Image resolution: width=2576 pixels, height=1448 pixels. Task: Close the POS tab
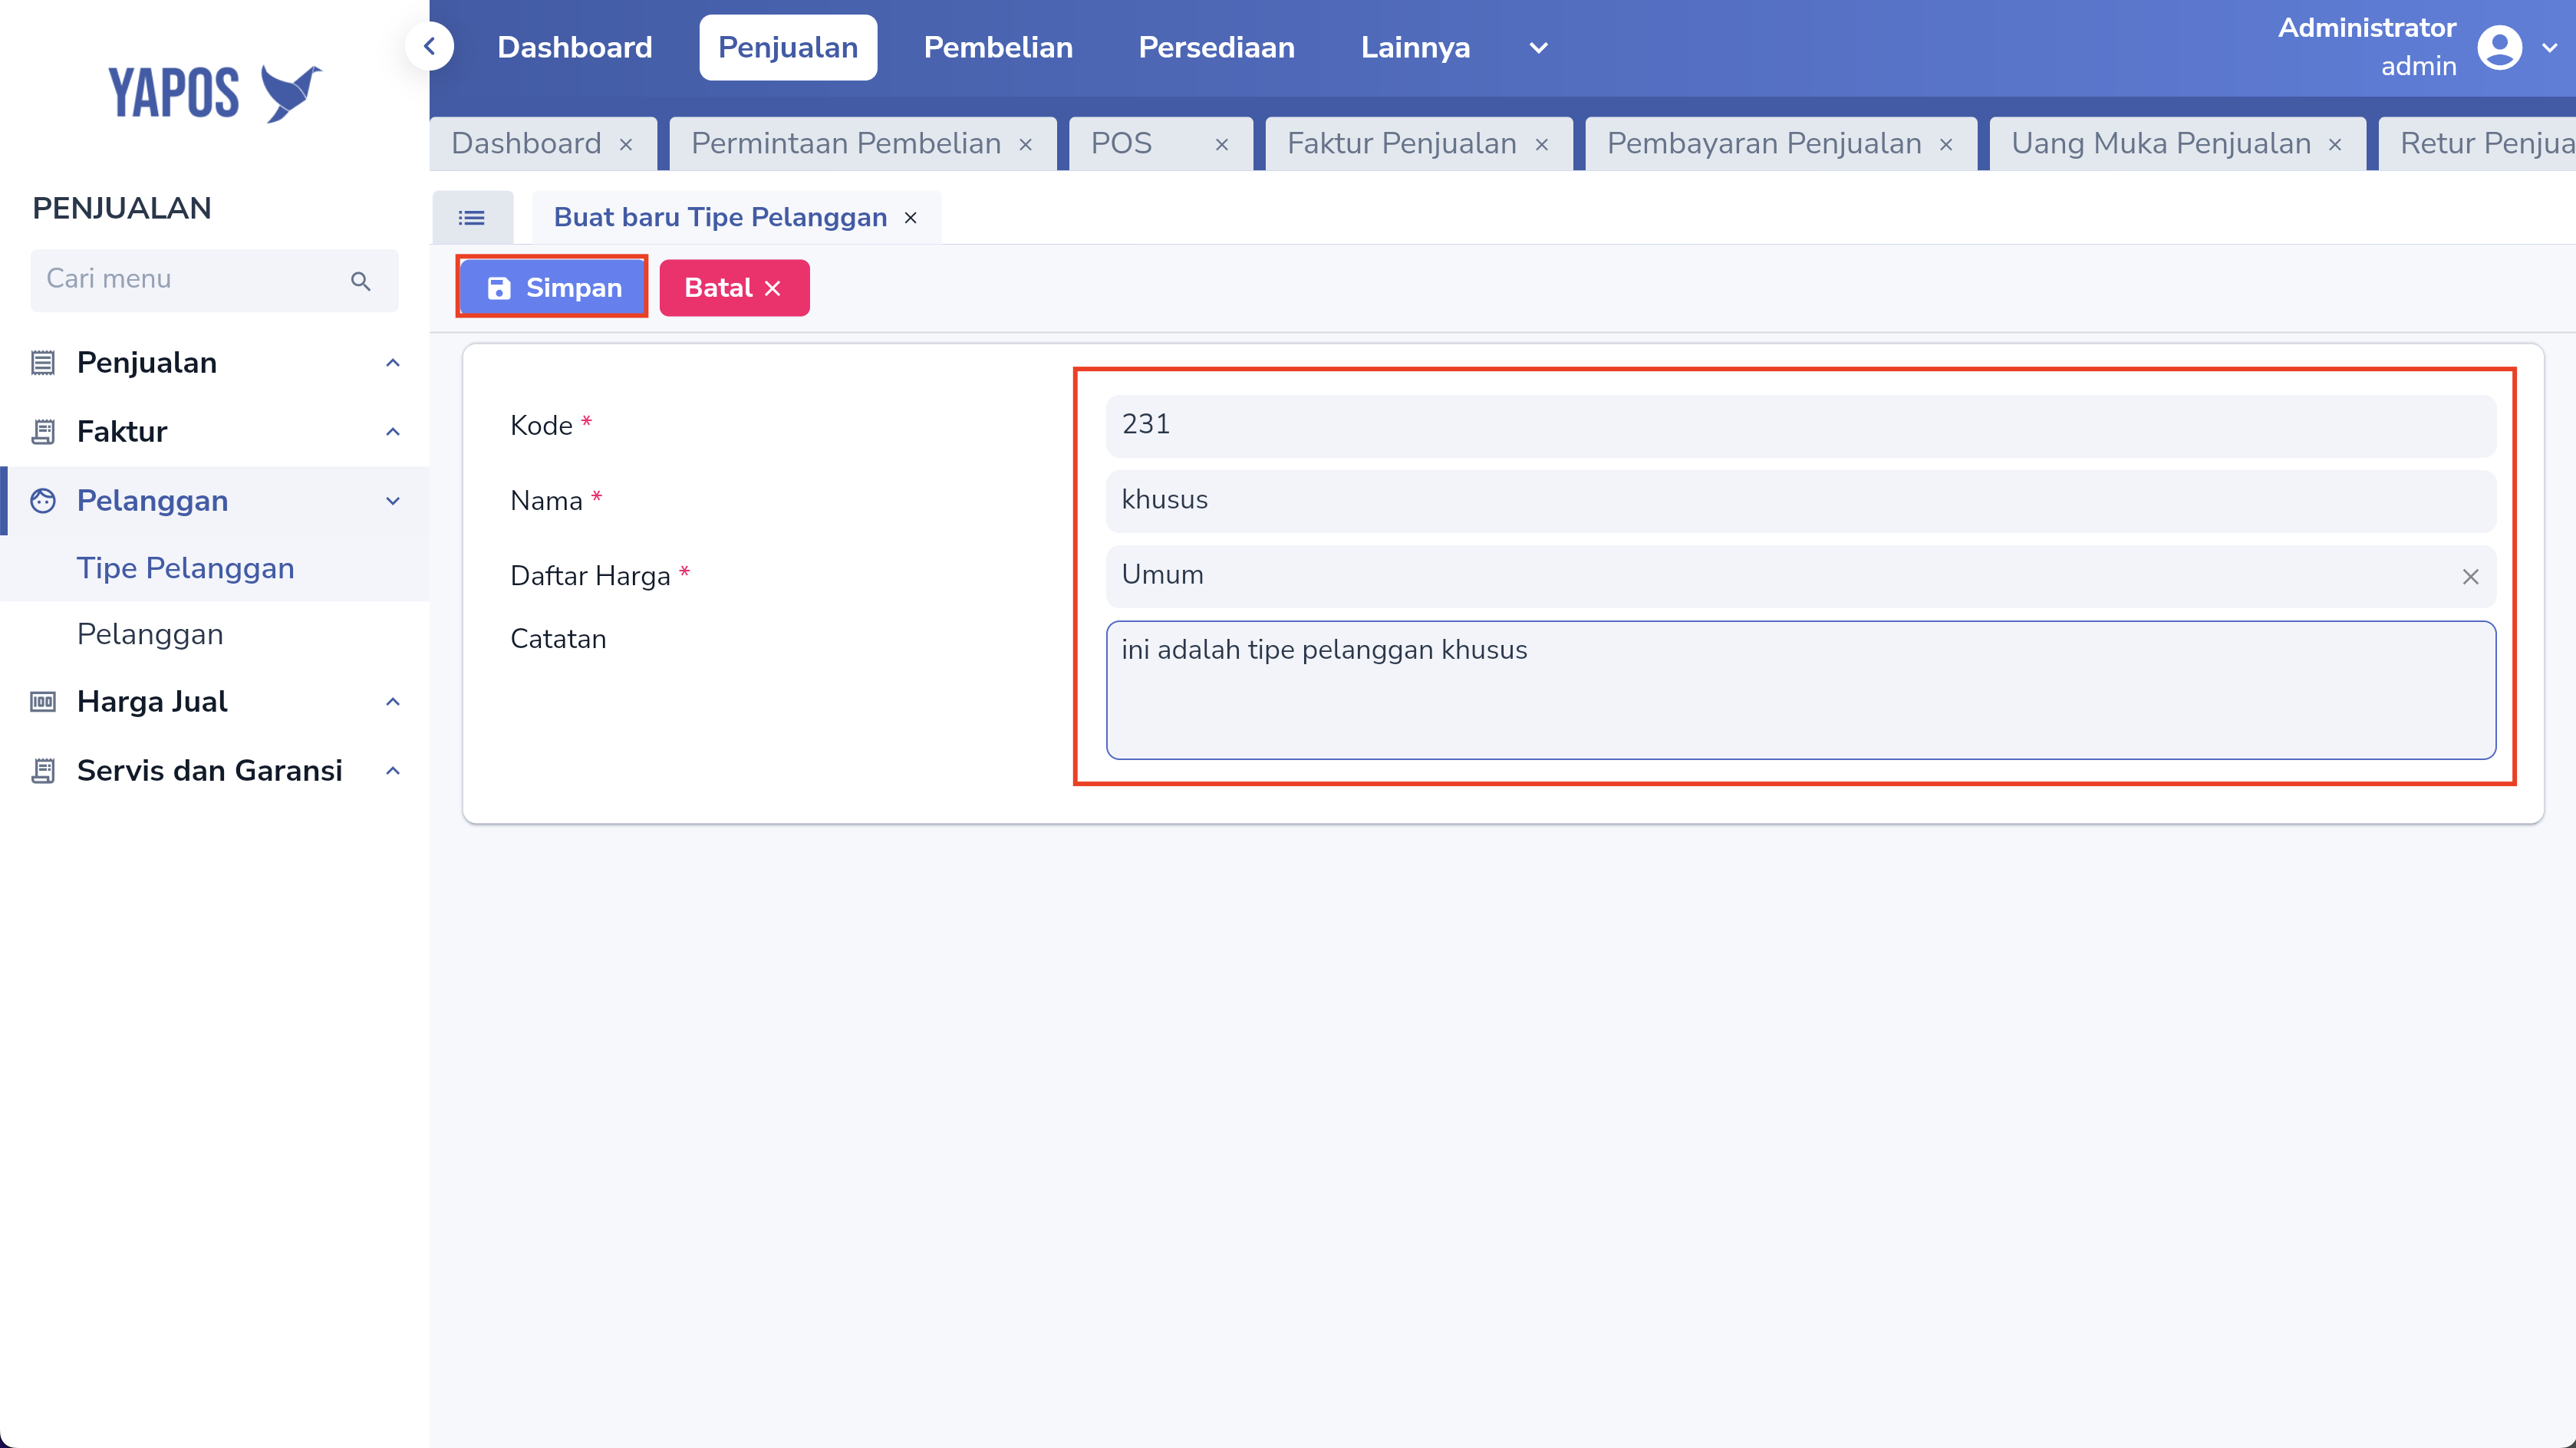(x=1222, y=144)
